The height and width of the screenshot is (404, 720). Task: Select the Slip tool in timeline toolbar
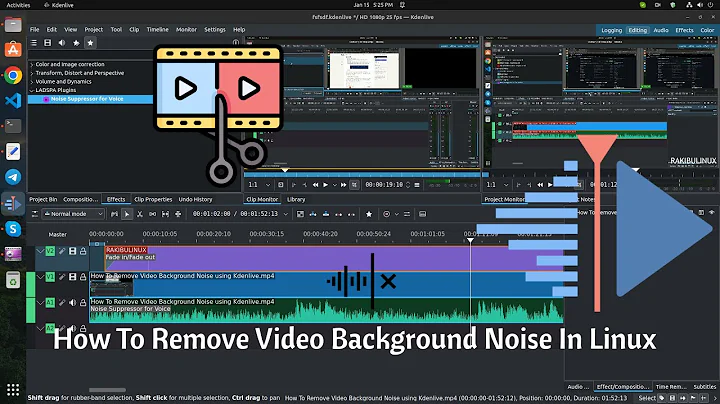pos(165,214)
